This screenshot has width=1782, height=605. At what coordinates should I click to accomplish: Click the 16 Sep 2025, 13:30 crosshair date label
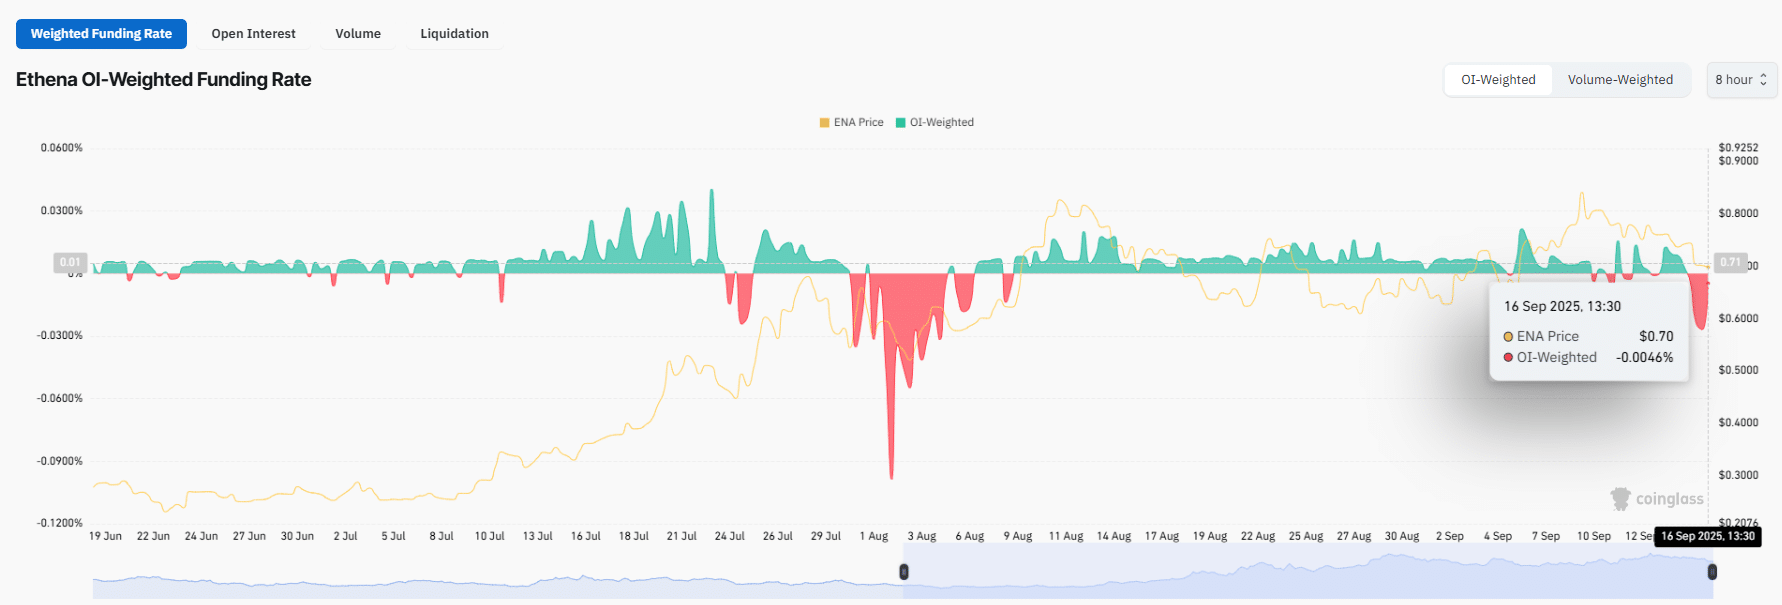point(1707,537)
